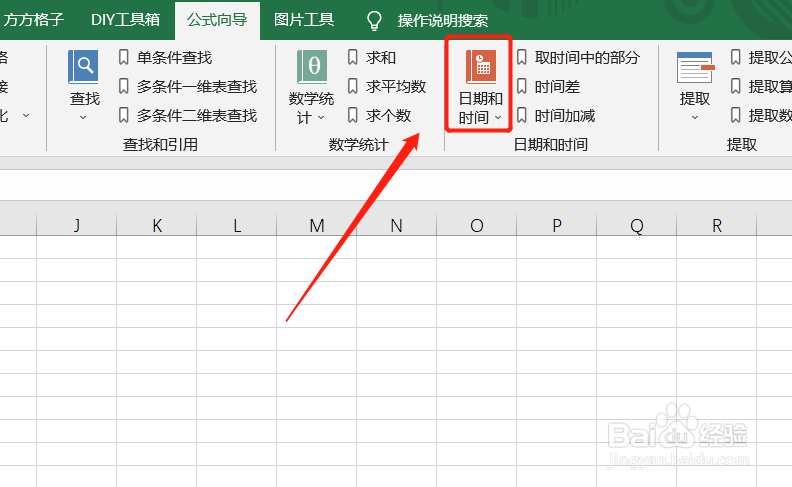Run 多条件二维表查找 command
The height and width of the screenshot is (487, 792).
point(197,116)
